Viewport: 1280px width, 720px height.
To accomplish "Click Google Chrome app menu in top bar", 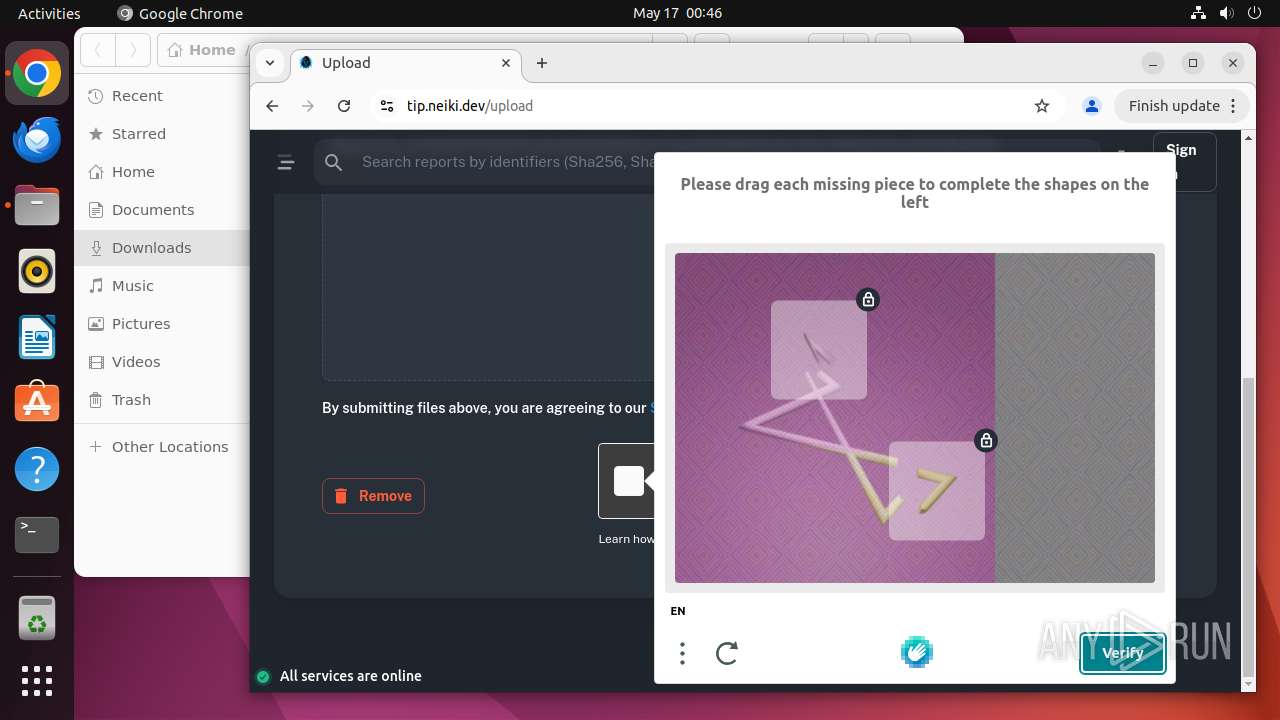I will (x=180, y=13).
